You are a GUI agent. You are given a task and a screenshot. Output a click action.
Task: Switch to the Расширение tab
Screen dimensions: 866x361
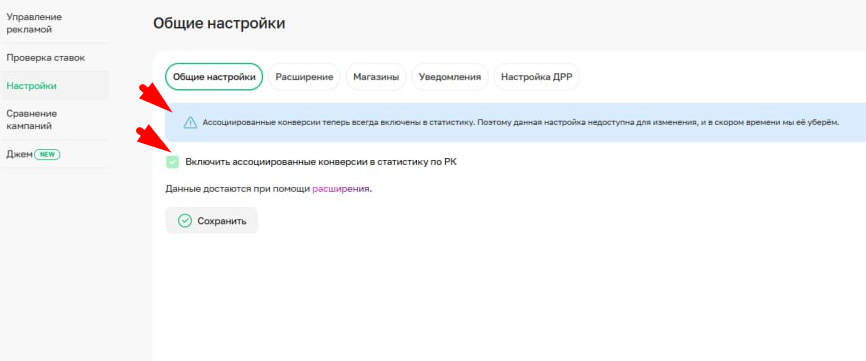pos(304,77)
